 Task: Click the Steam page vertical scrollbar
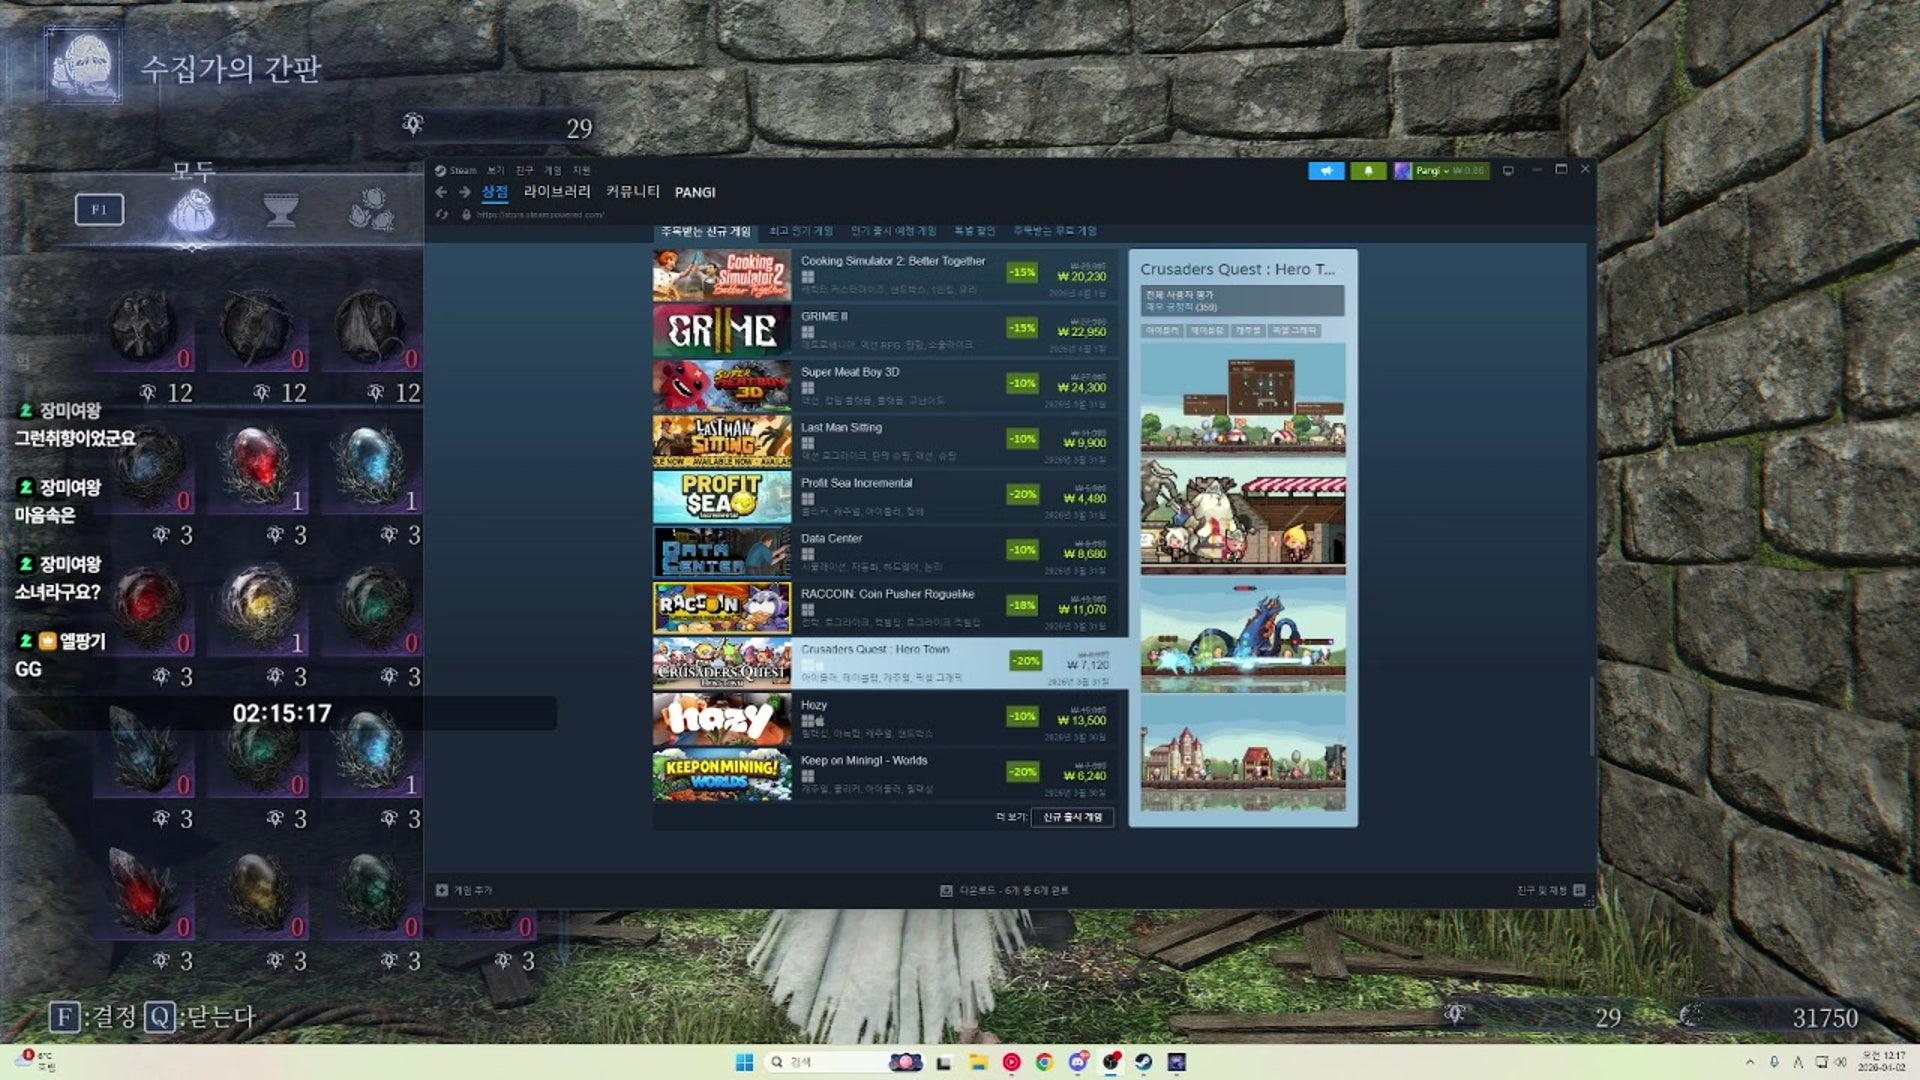tap(1591, 716)
